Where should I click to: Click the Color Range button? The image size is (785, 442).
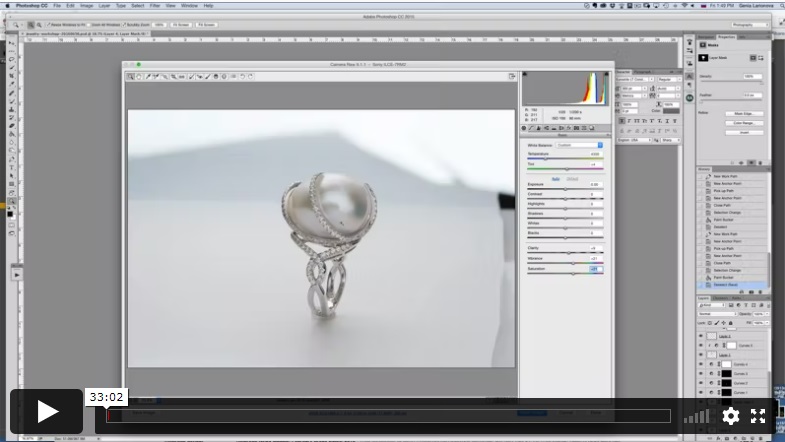click(x=744, y=123)
